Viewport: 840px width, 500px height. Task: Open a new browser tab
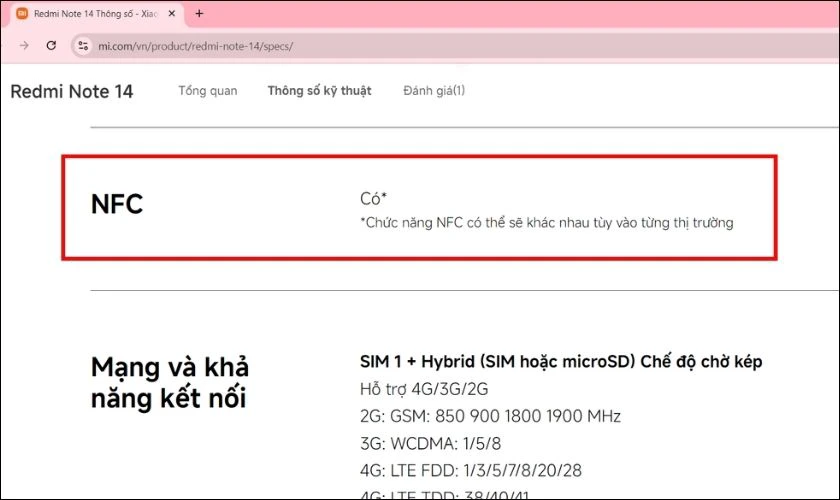coord(199,13)
